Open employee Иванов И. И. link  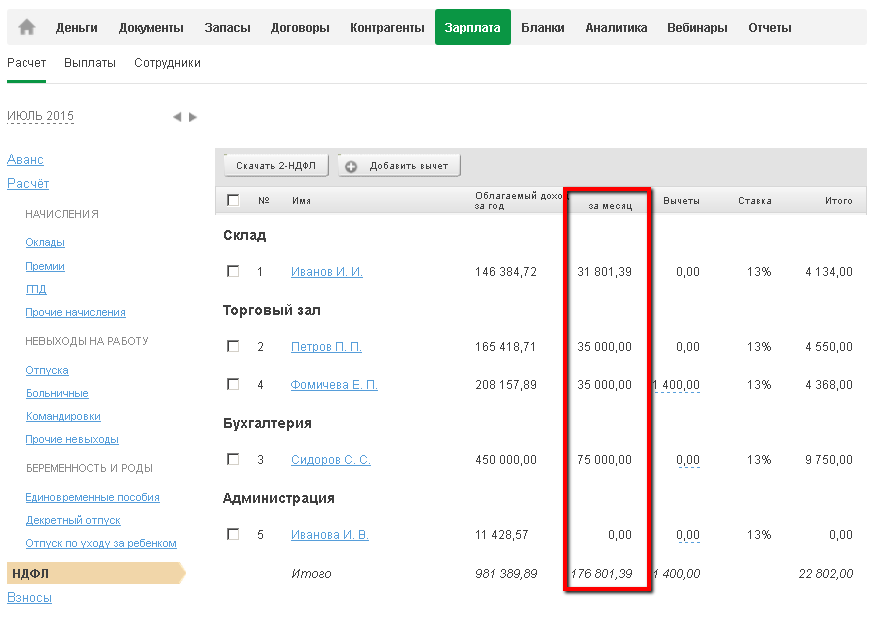pos(327,272)
